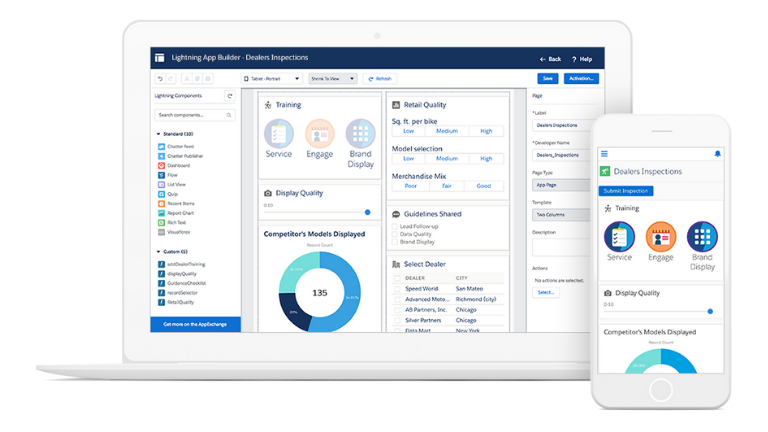Tap Submit Inspection on the phone

[626, 191]
